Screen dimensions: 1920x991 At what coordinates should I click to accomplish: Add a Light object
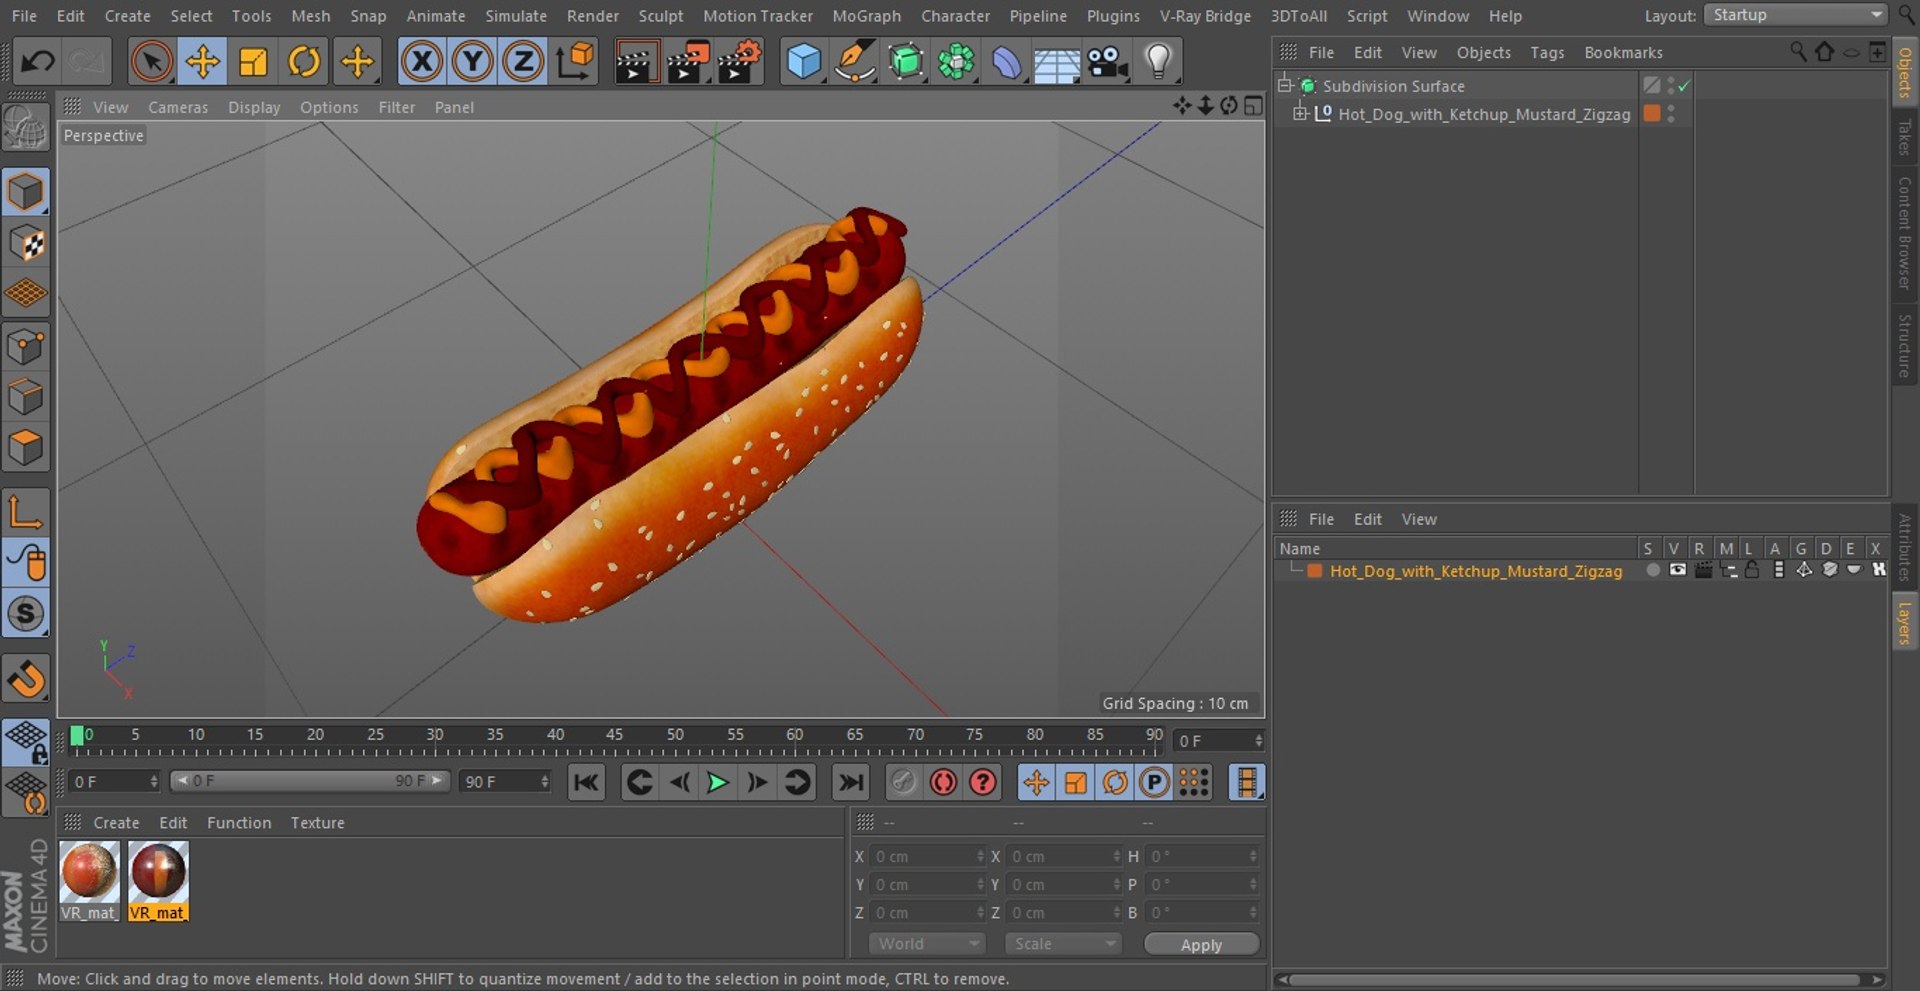pyautogui.click(x=1158, y=62)
